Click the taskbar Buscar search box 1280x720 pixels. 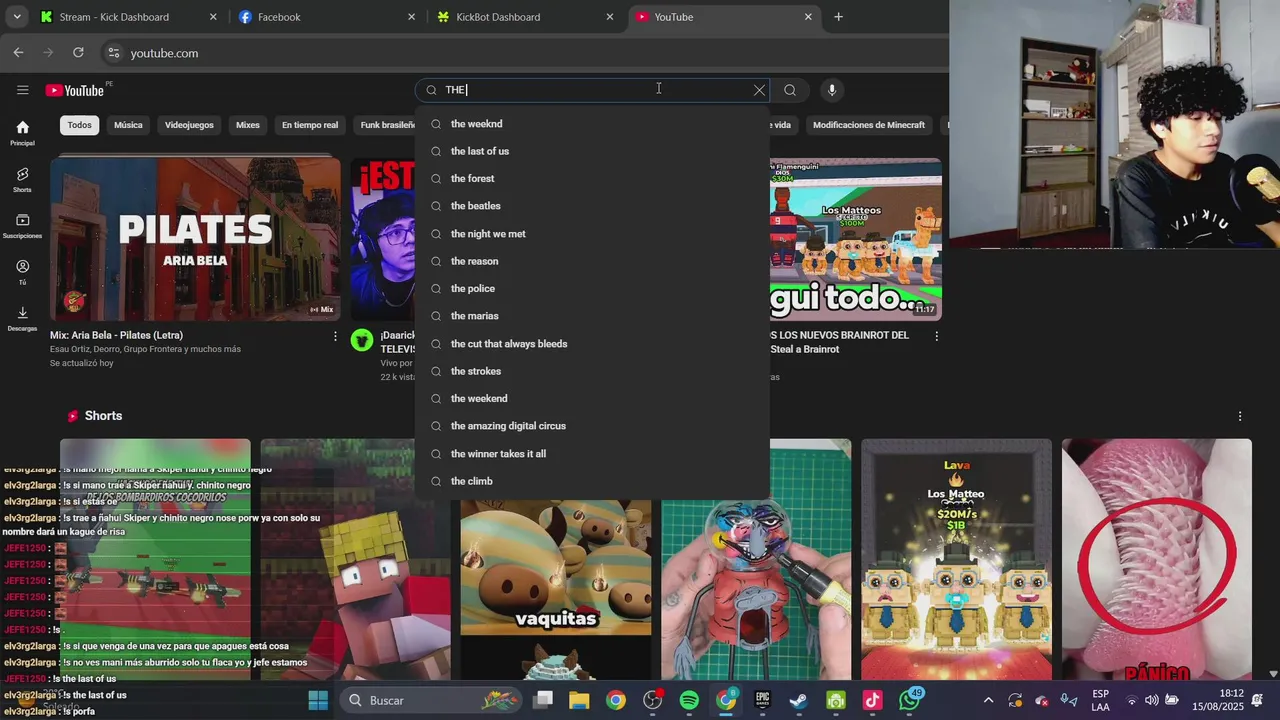(432, 700)
